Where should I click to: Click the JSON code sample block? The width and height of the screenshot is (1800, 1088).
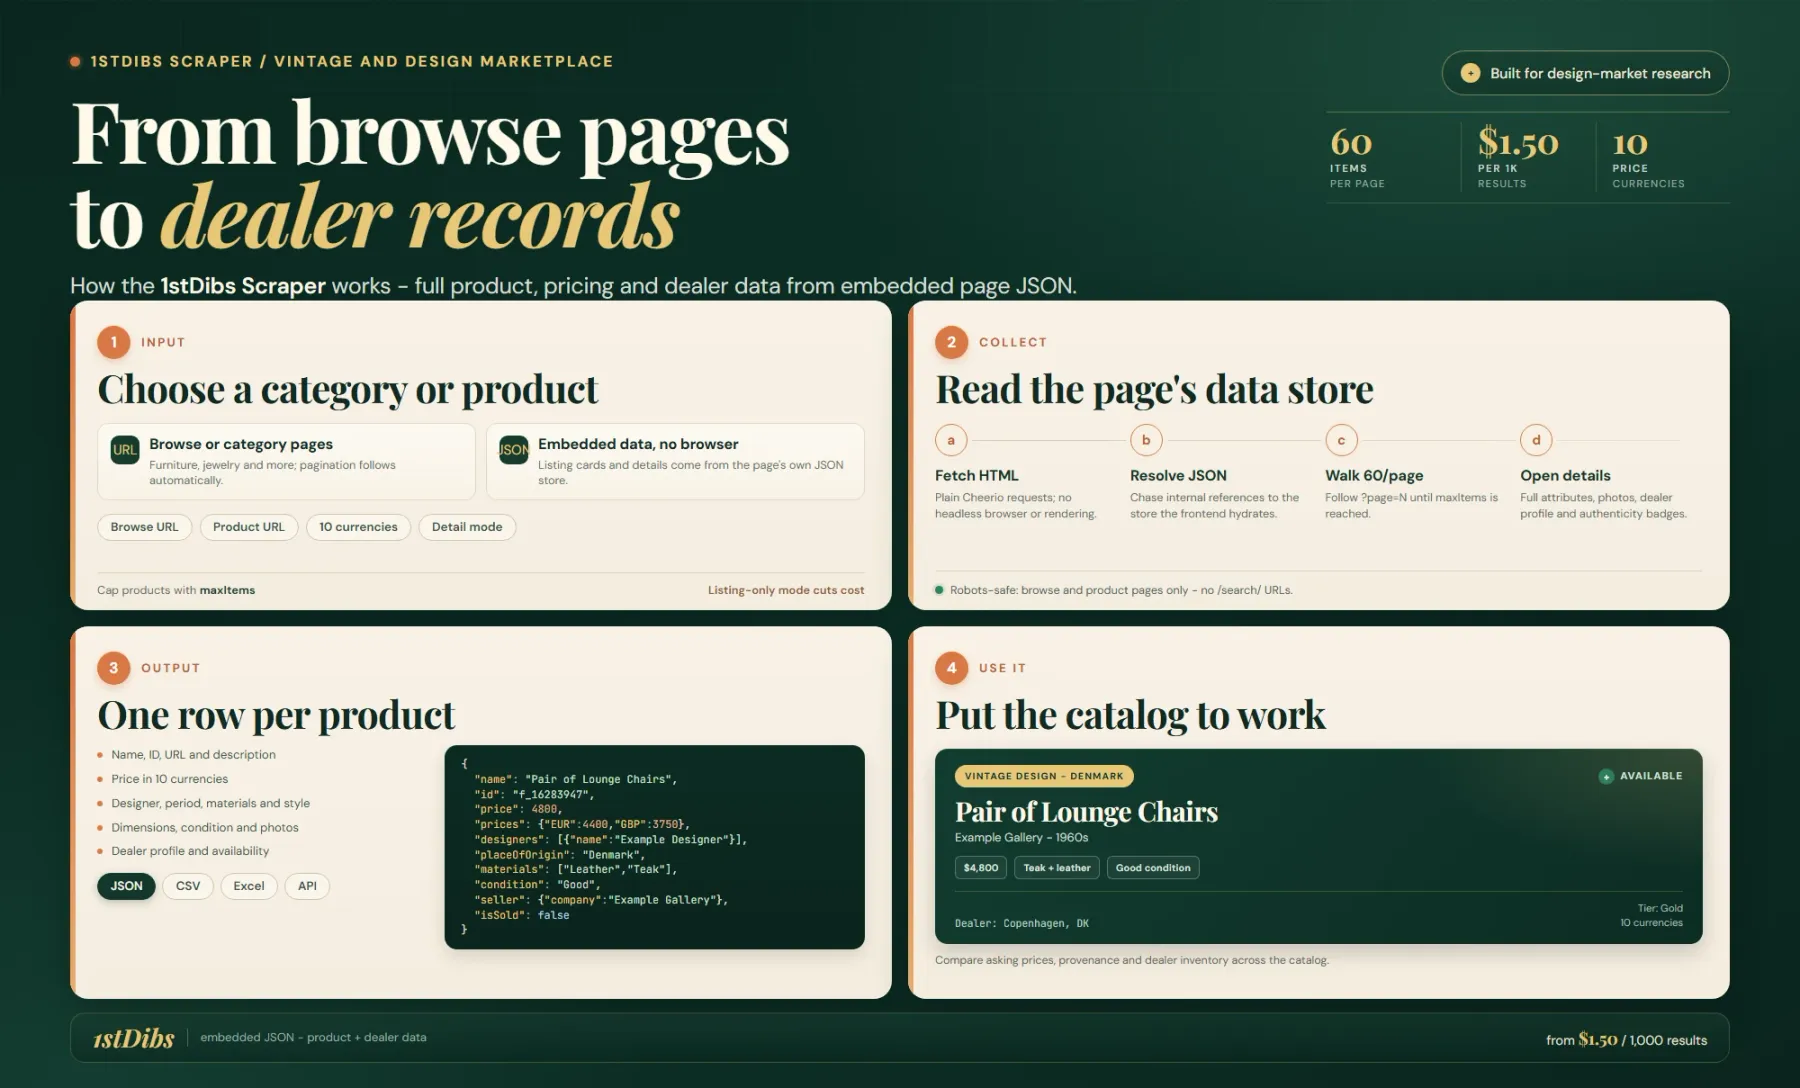pos(654,847)
